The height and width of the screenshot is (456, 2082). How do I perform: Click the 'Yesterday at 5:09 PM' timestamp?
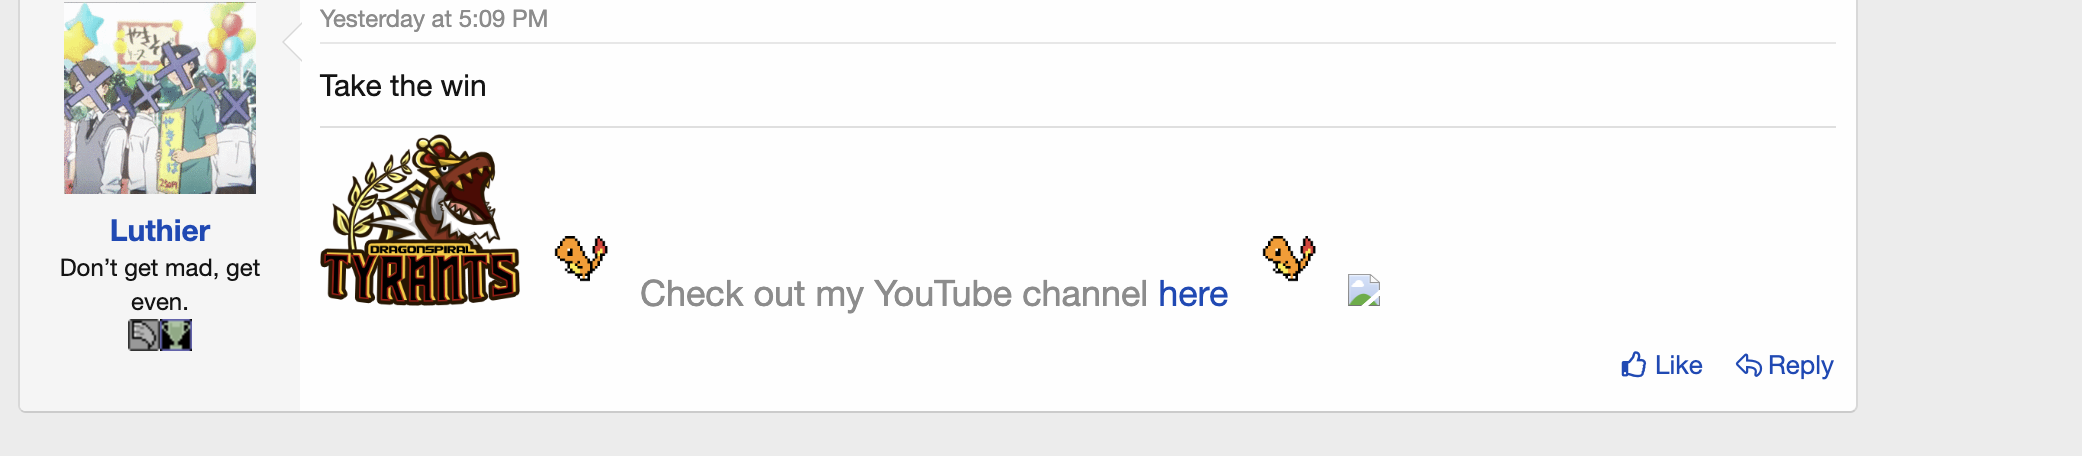pos(434,19)
